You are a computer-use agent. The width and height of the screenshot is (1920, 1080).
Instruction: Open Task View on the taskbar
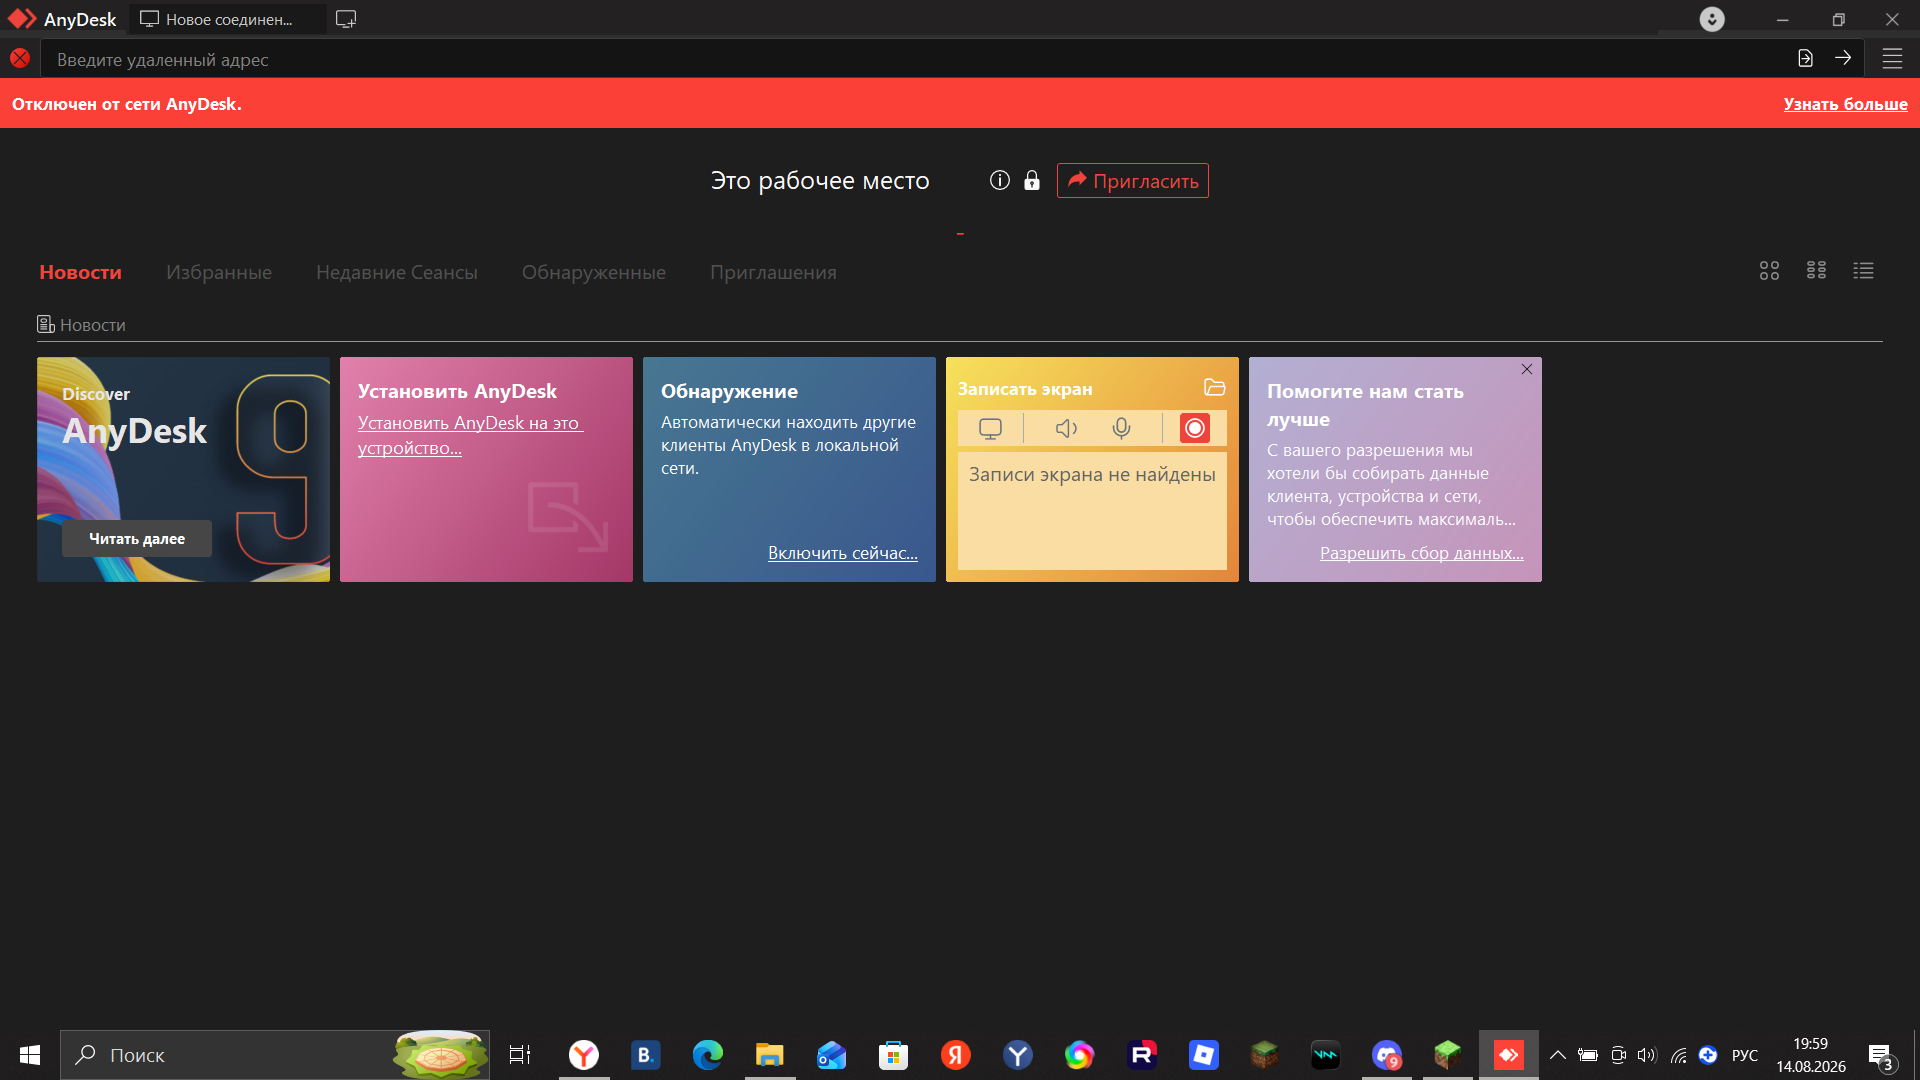coord(520,1055)
